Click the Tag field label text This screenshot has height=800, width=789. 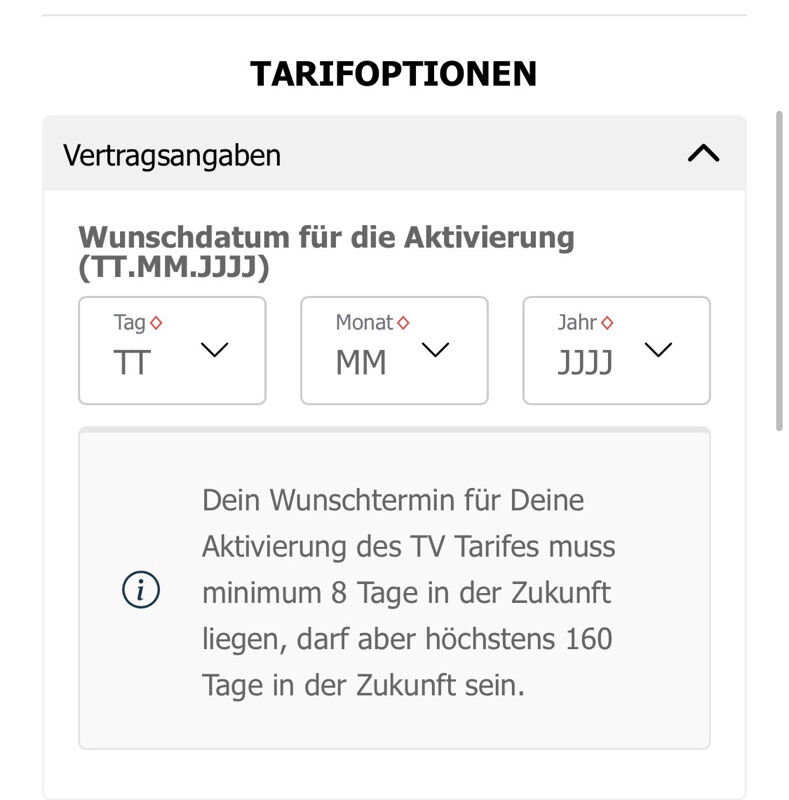point(129,323)
